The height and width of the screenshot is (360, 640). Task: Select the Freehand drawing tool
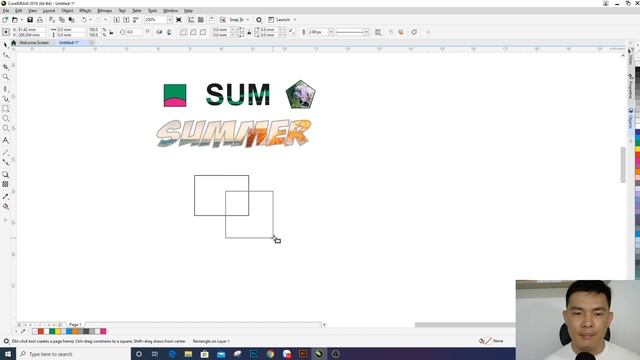[6, 89]
